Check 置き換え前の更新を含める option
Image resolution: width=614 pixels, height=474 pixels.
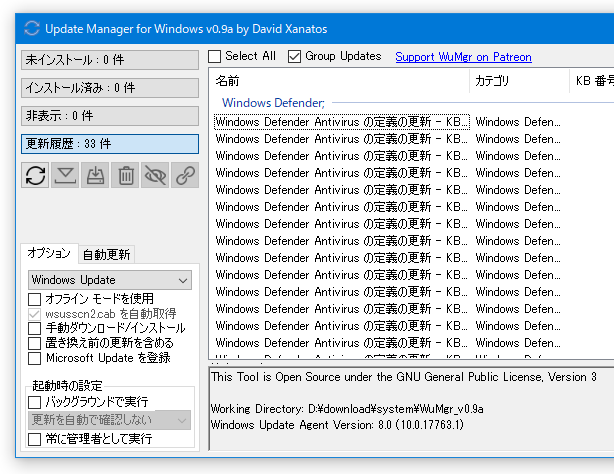pos(34,343)
